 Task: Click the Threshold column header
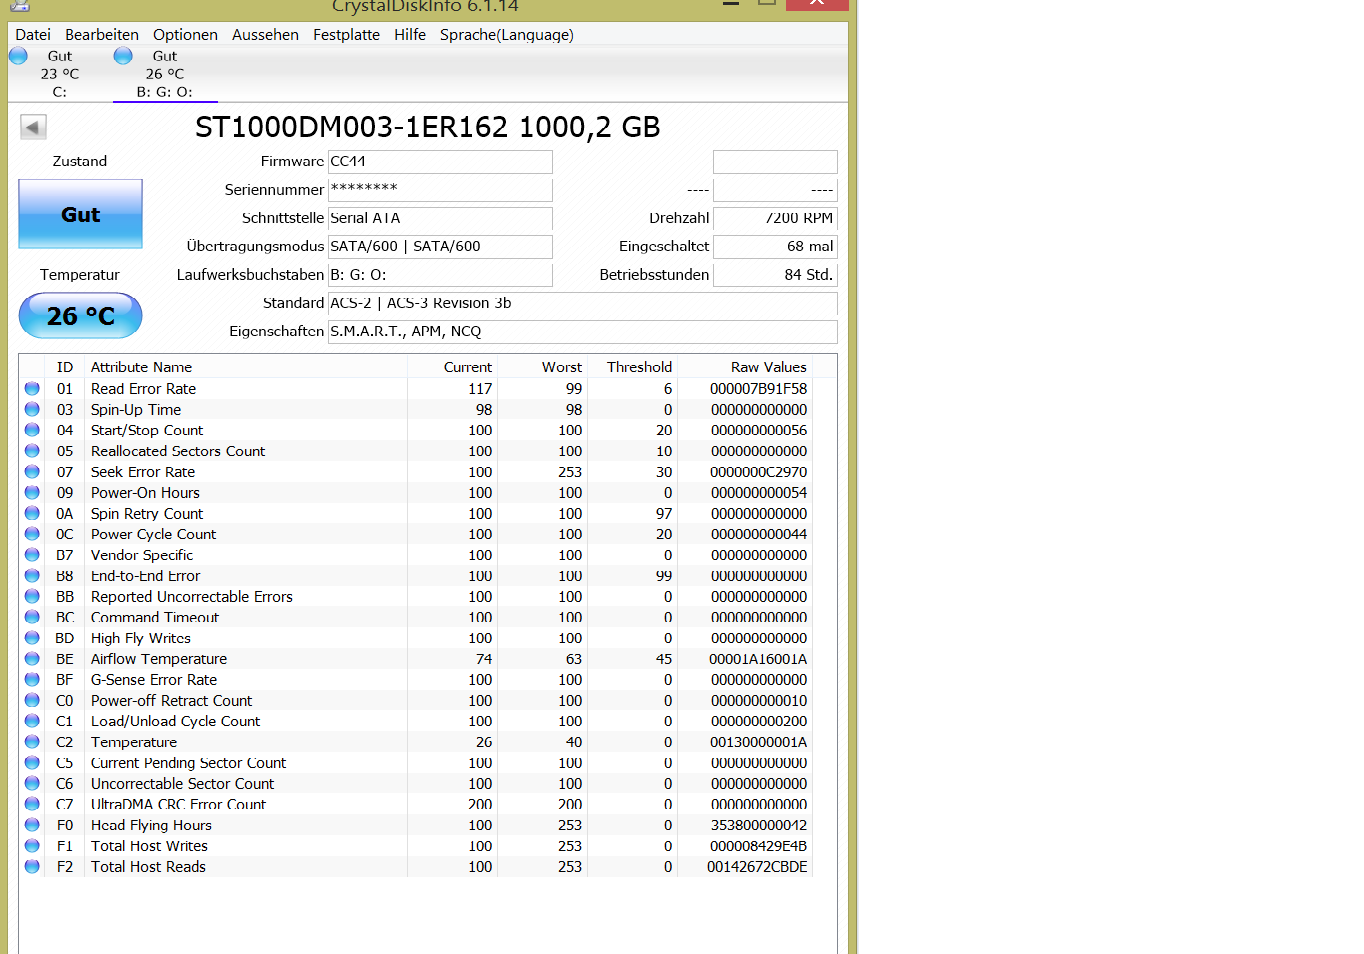pos(639,367)
